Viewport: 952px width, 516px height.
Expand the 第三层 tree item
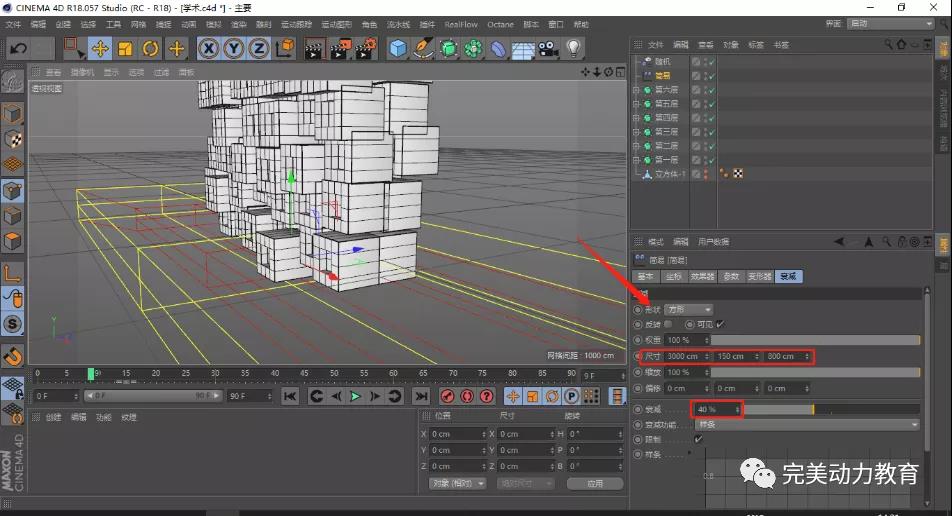click(635, 132)
